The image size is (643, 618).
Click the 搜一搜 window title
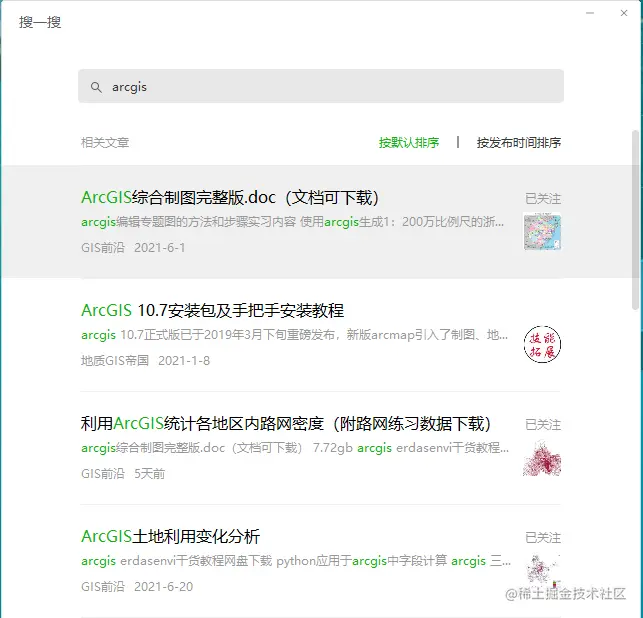[40, 22]
